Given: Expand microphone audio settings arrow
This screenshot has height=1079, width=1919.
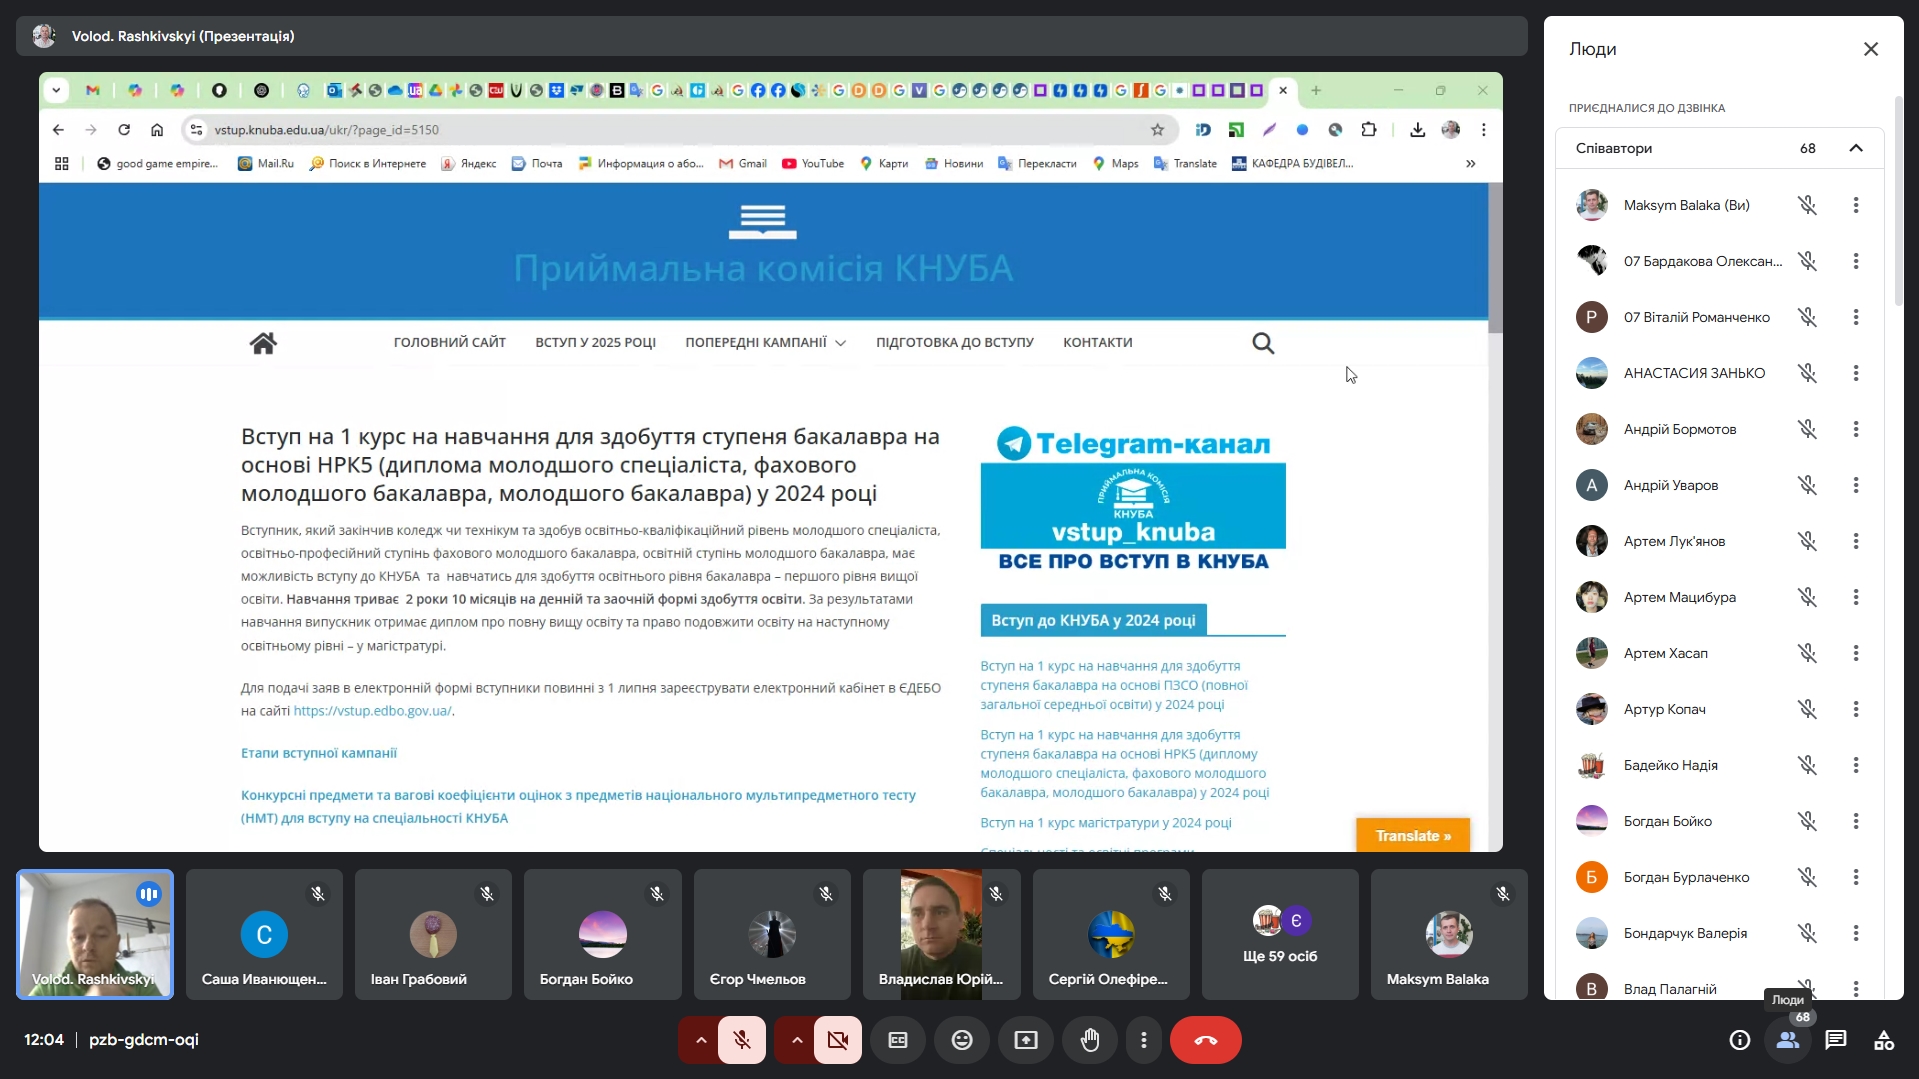Looking at the screenshot, I should [701, 1040].
